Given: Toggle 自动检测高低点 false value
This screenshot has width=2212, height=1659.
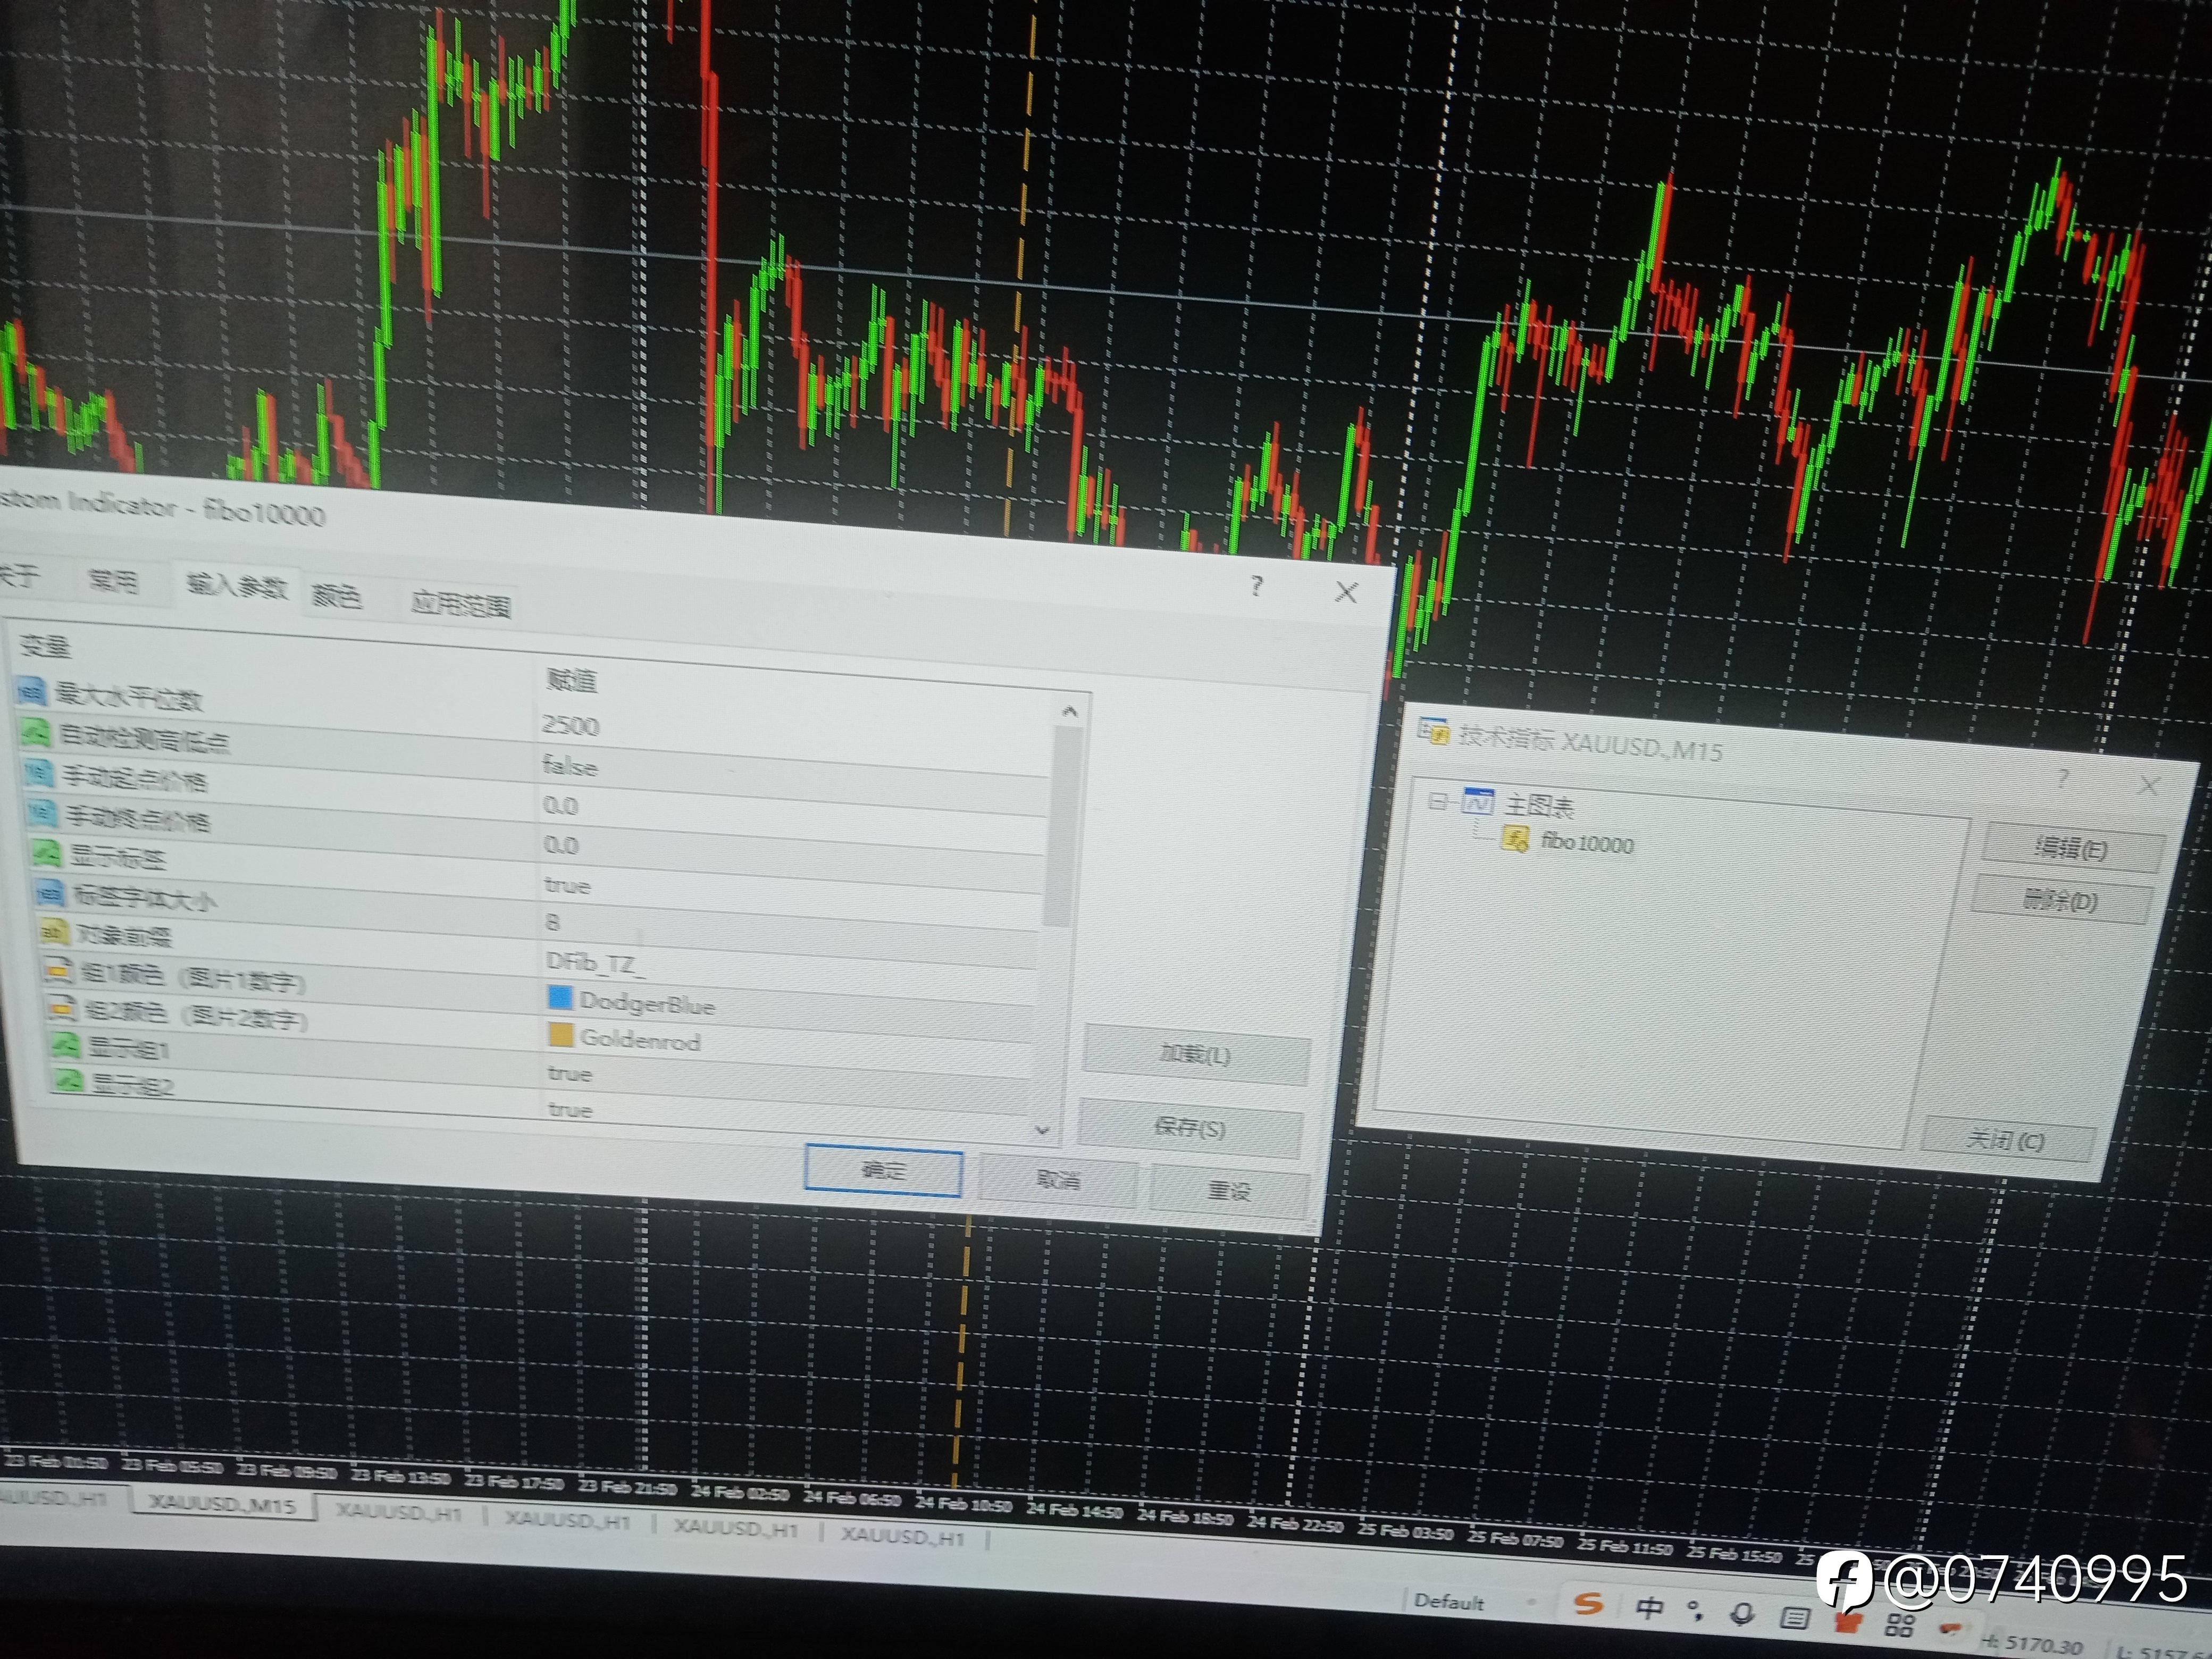Looking at the screenshot, I should click(x=570, y=766).
